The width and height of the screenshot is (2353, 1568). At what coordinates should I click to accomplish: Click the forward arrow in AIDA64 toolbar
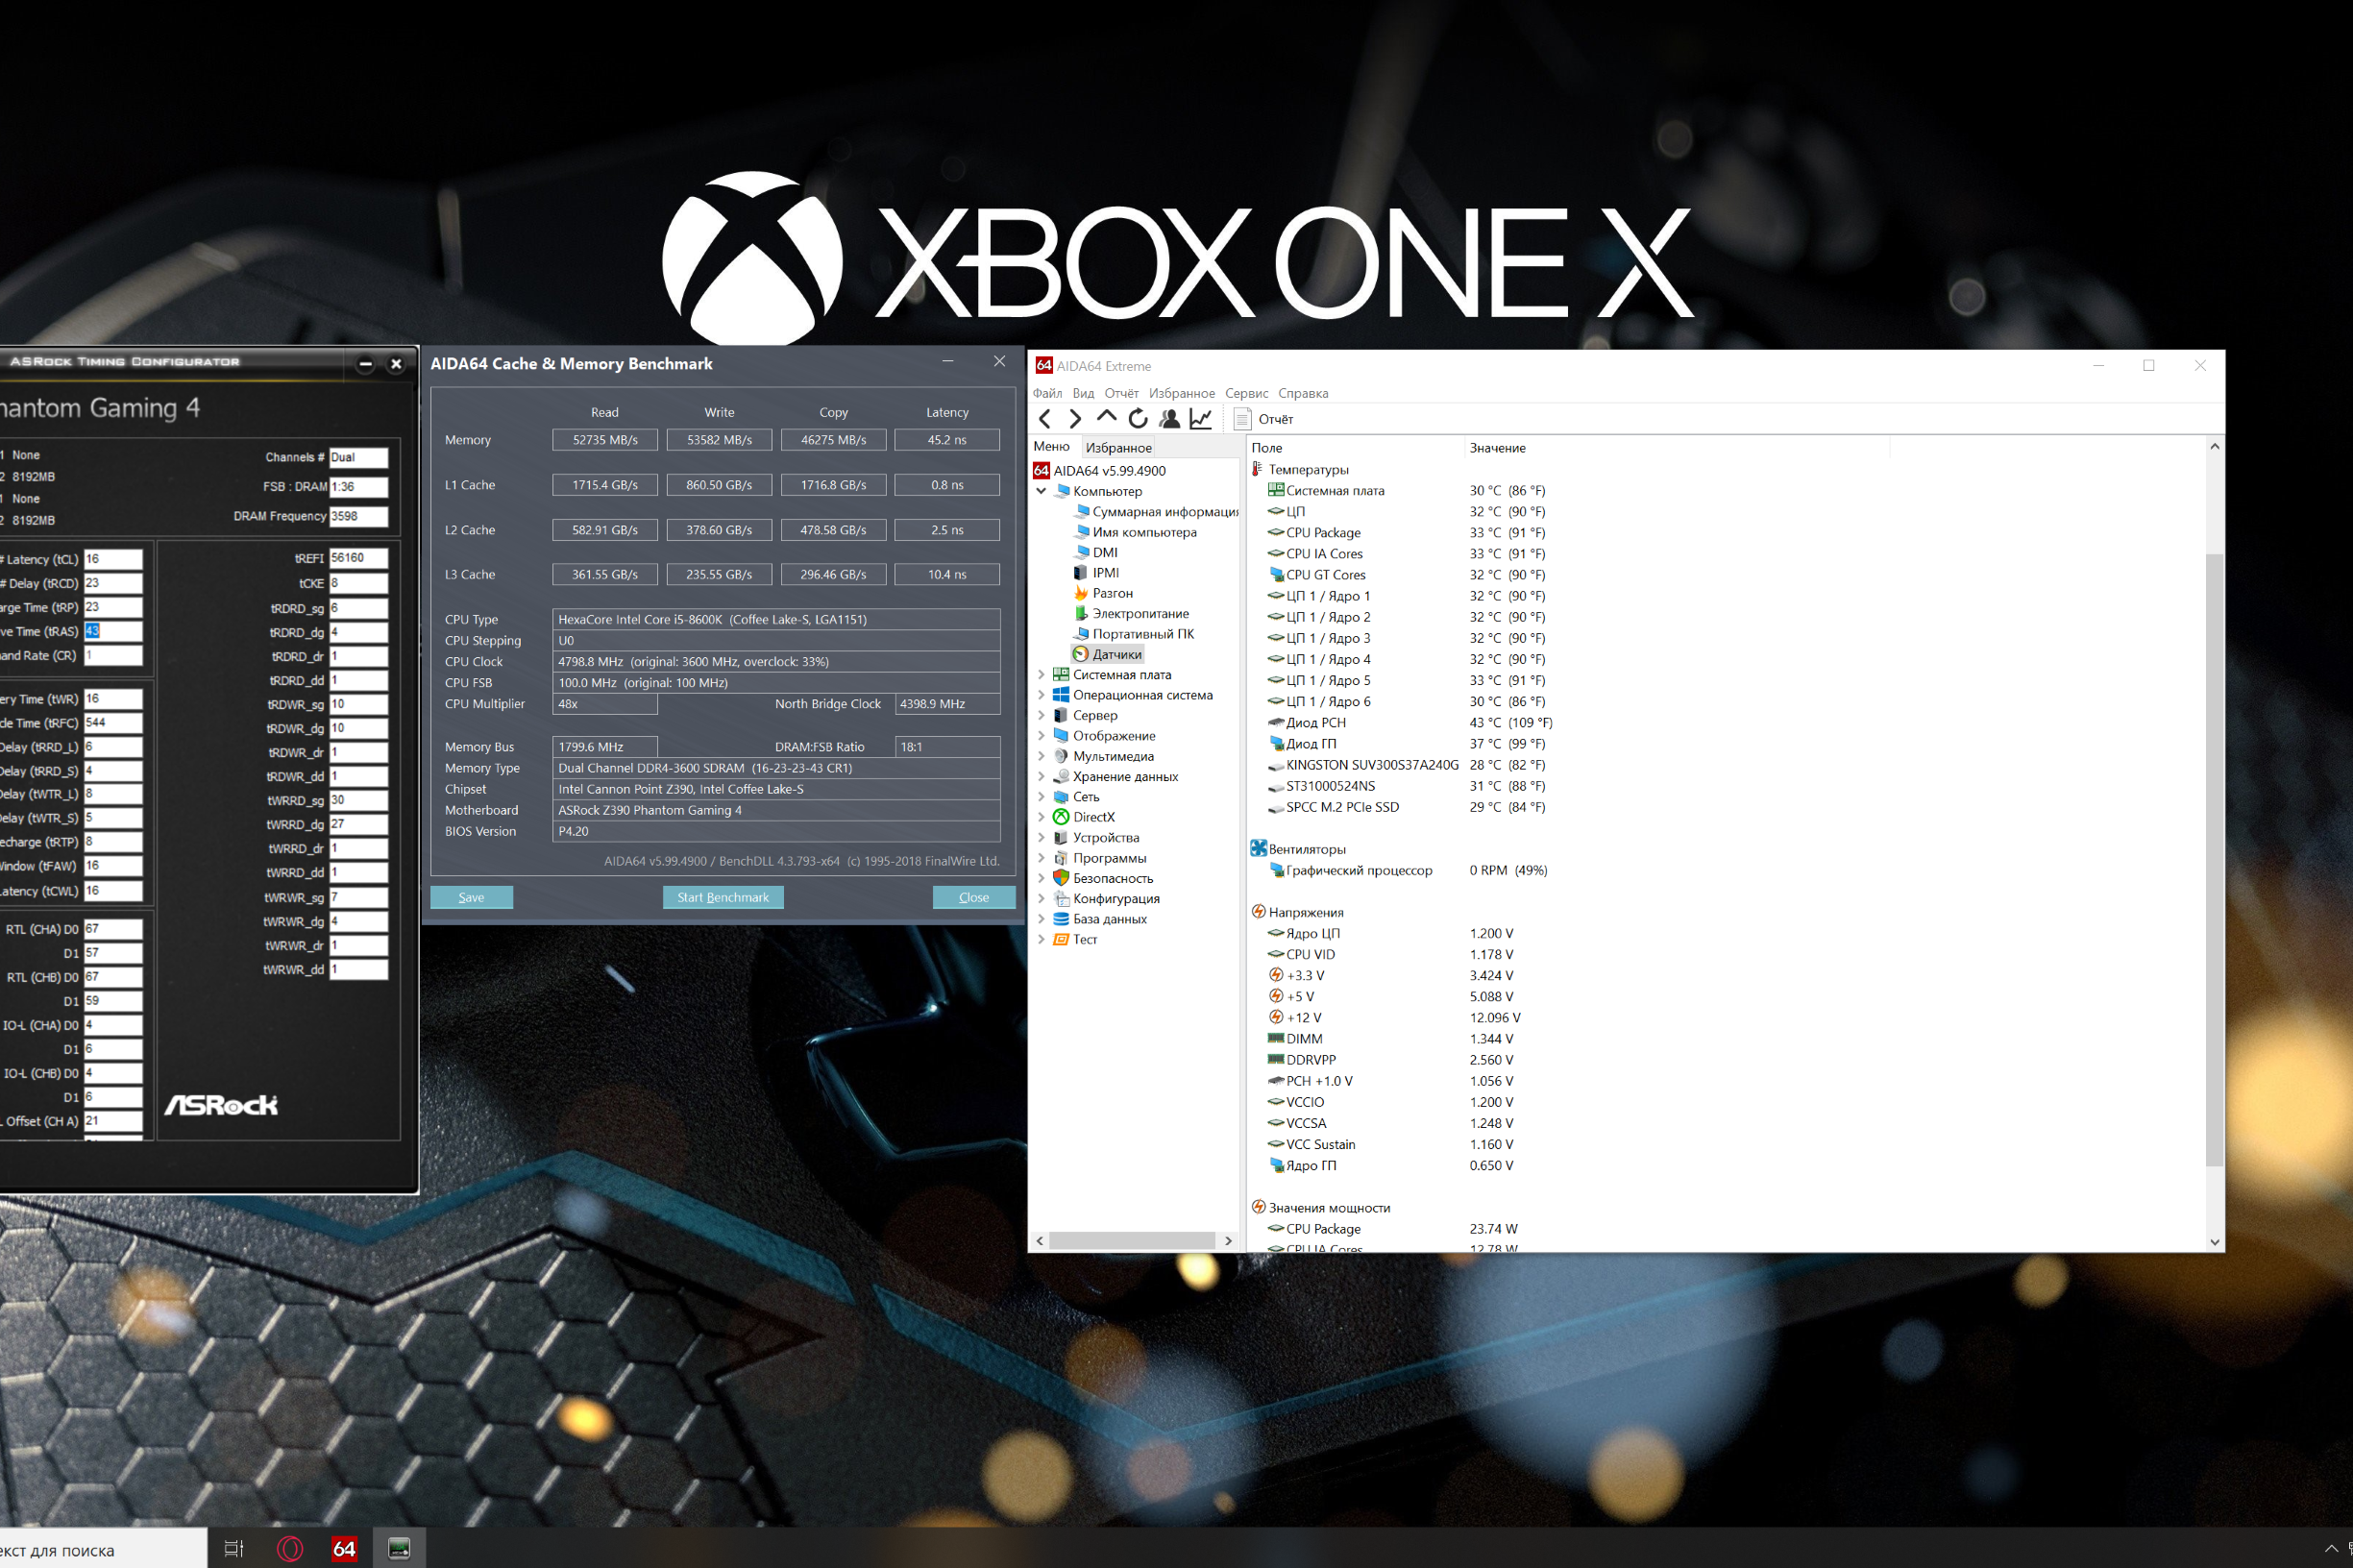pos(1075,419)
